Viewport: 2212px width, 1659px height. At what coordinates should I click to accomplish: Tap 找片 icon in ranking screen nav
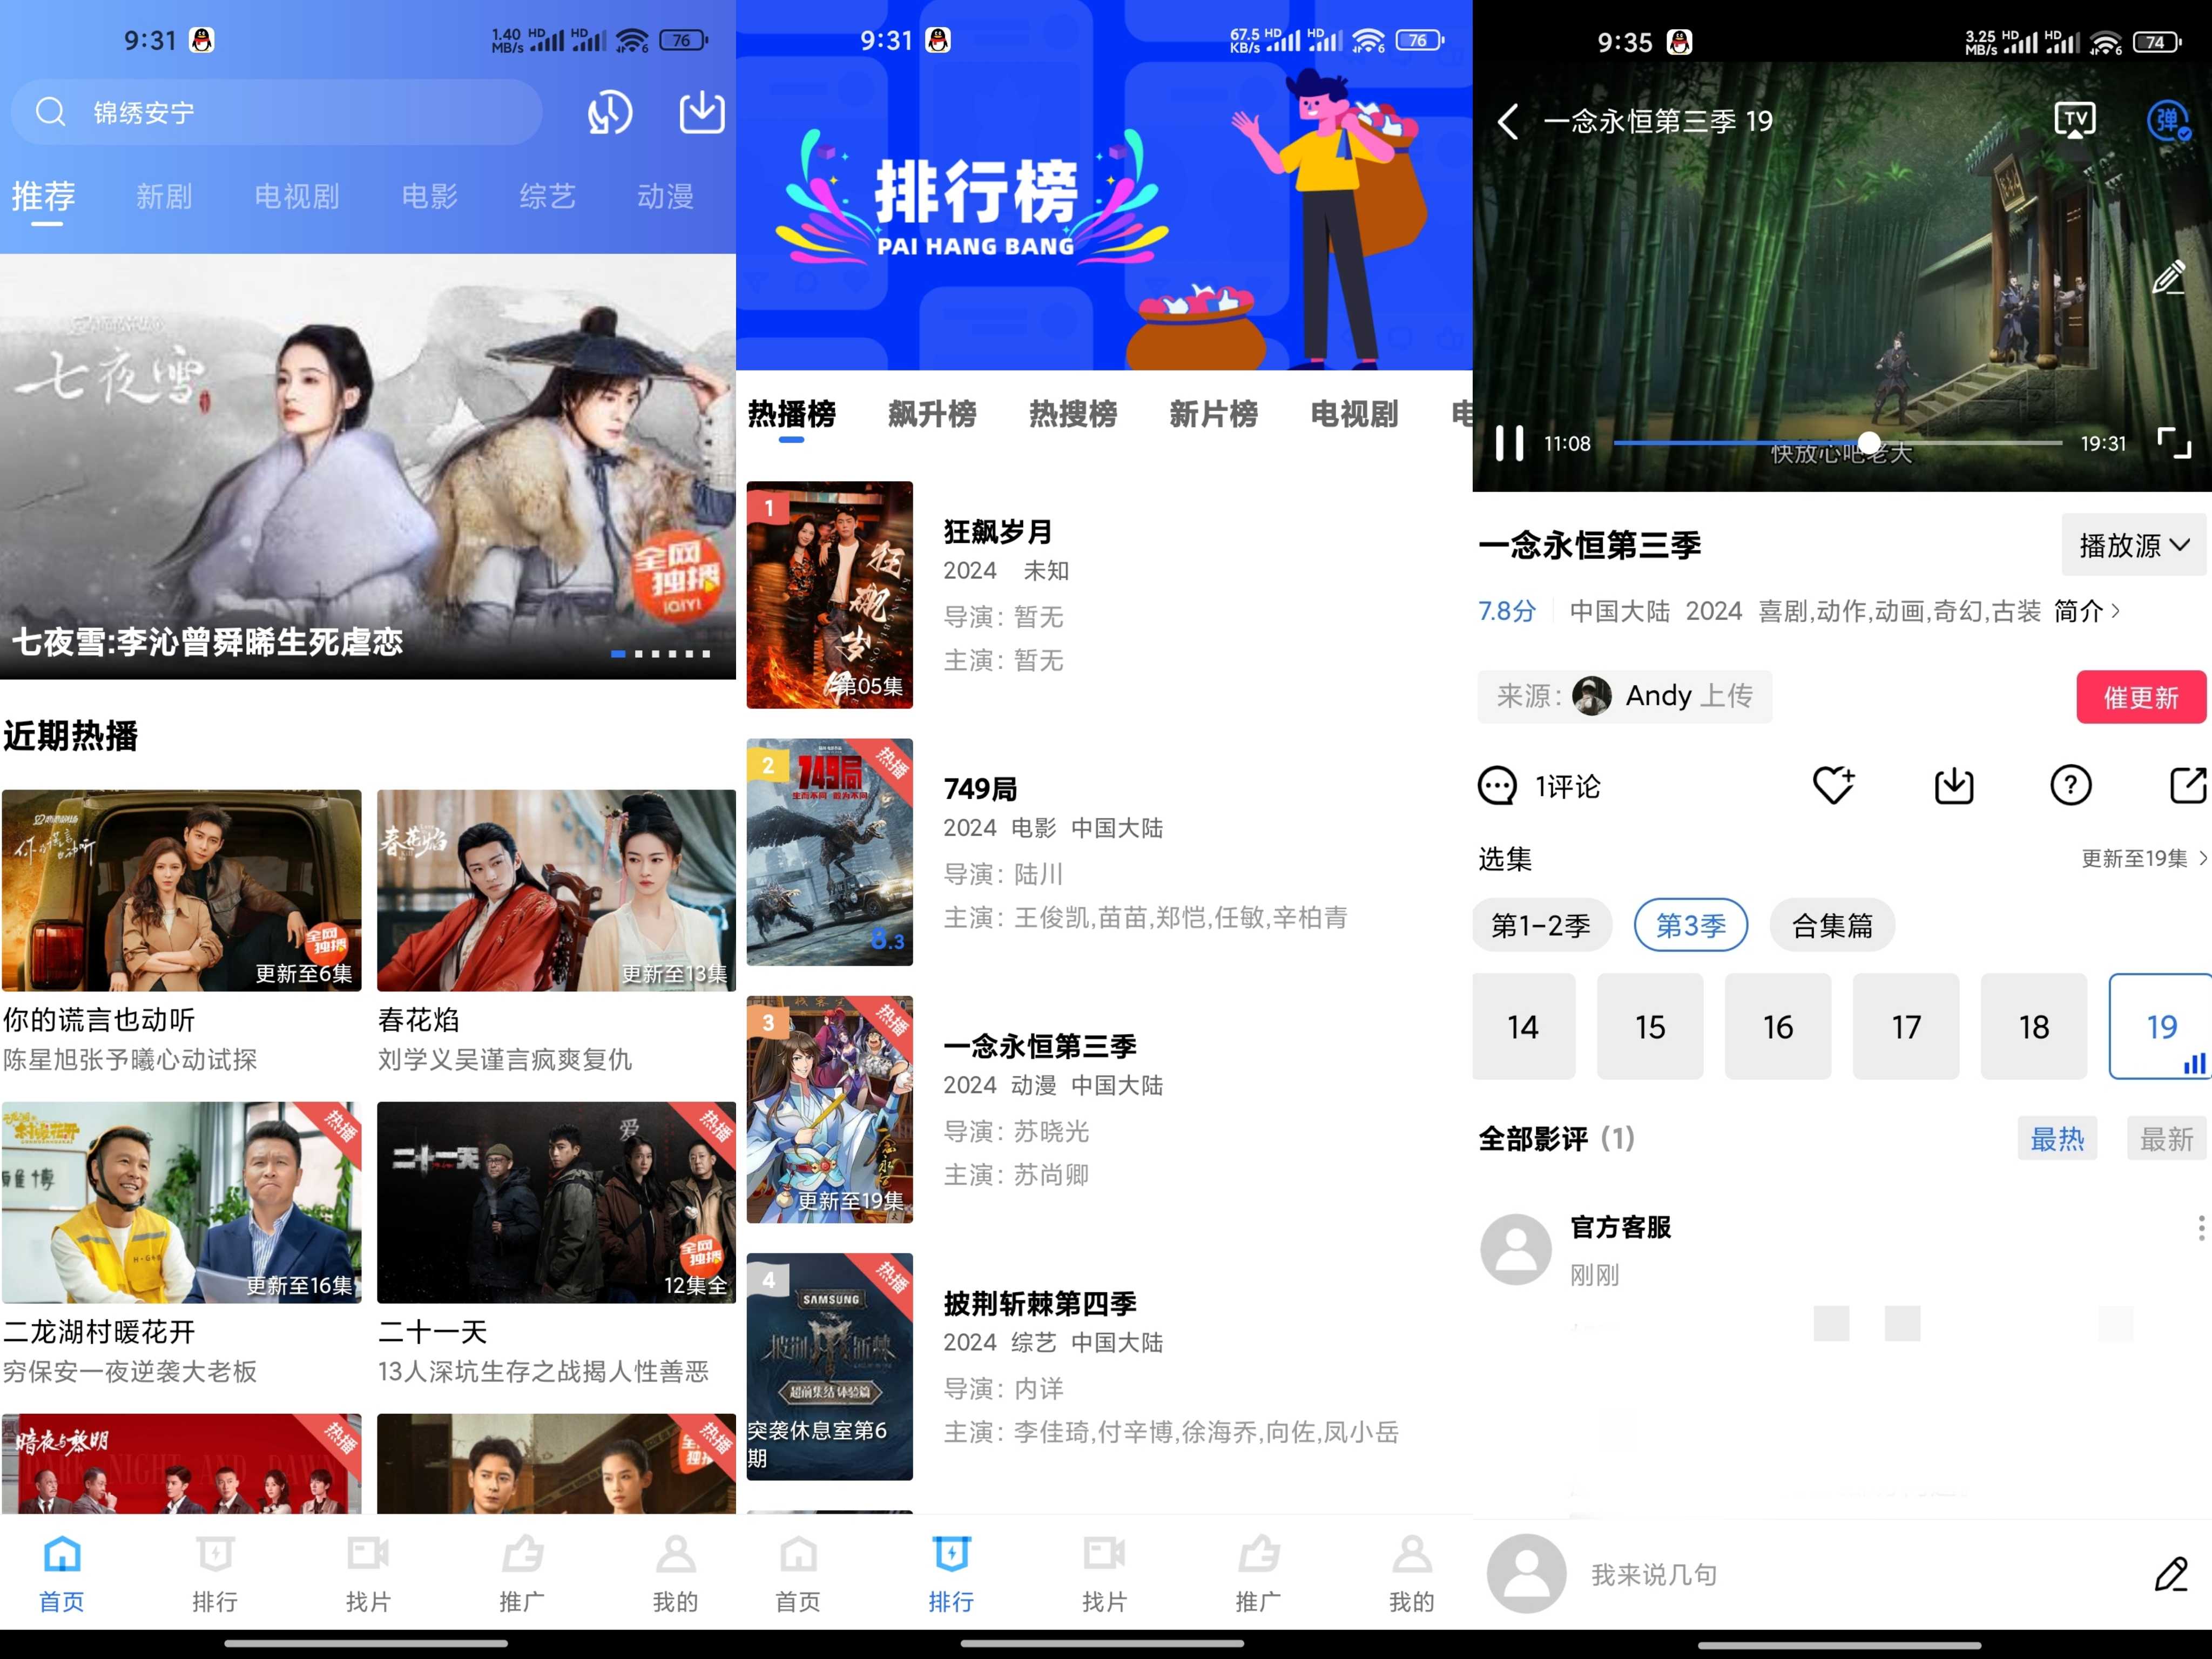1105,1554
